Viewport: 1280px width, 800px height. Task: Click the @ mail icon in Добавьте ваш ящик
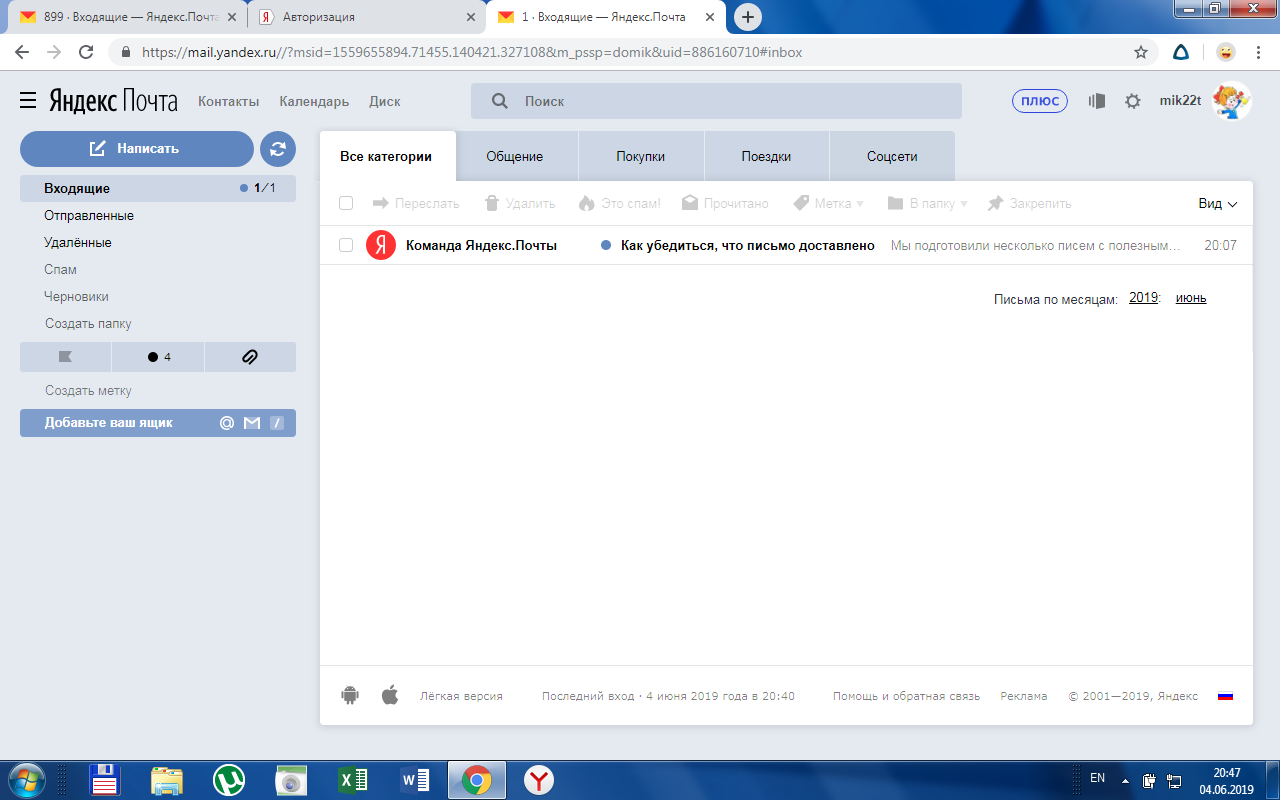coord(227,423)
